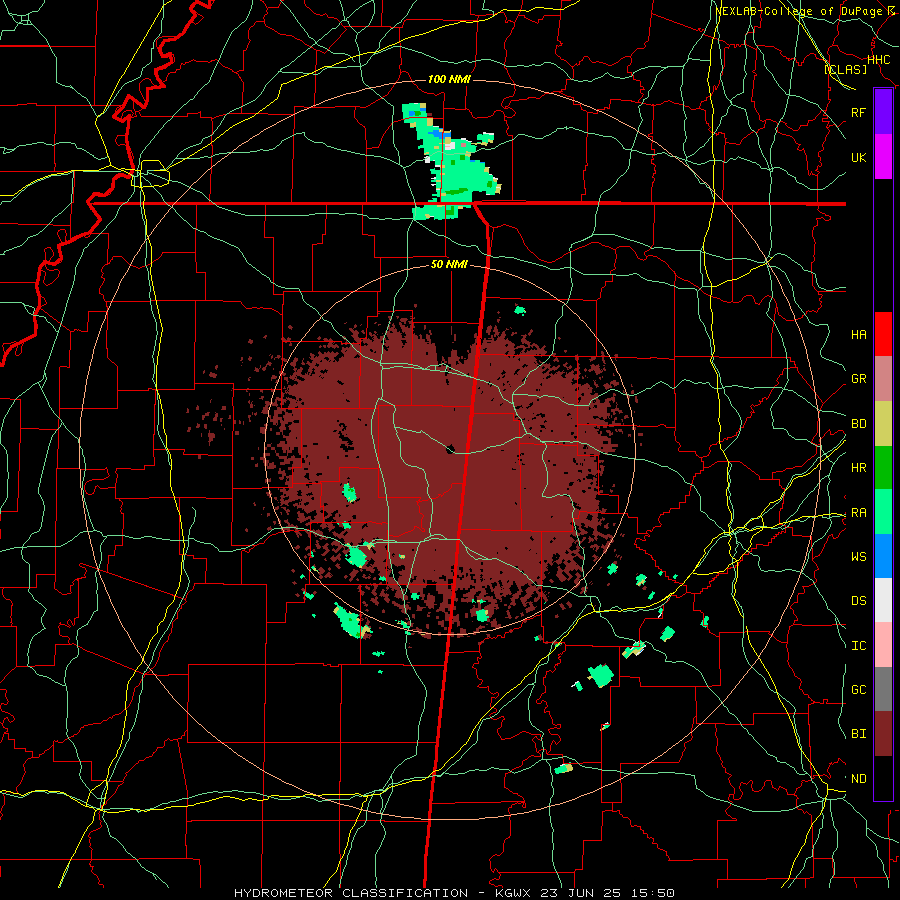Click the 100 NMI range ring label
900x900 pixels.
(449, 79)
